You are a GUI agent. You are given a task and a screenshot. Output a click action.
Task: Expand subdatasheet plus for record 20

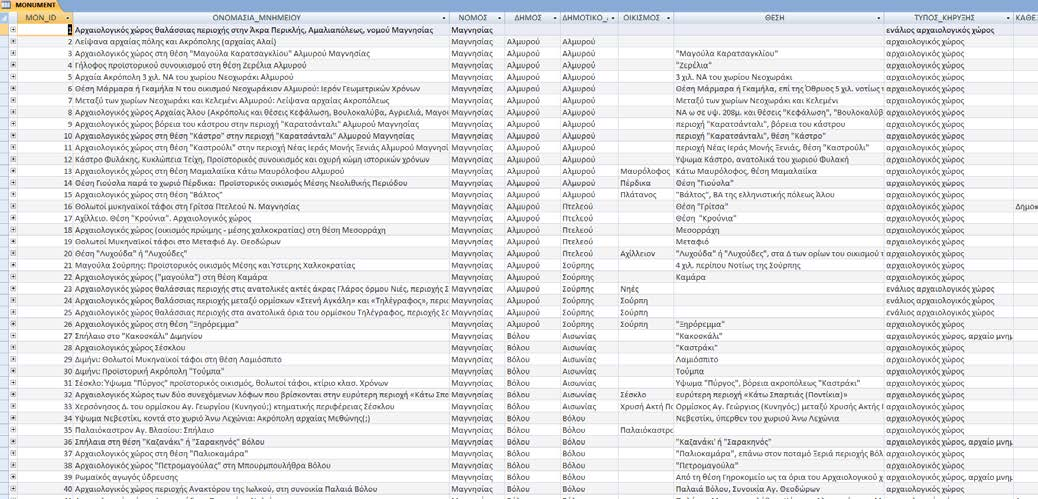pyautogui.click(x=13, y=253)
